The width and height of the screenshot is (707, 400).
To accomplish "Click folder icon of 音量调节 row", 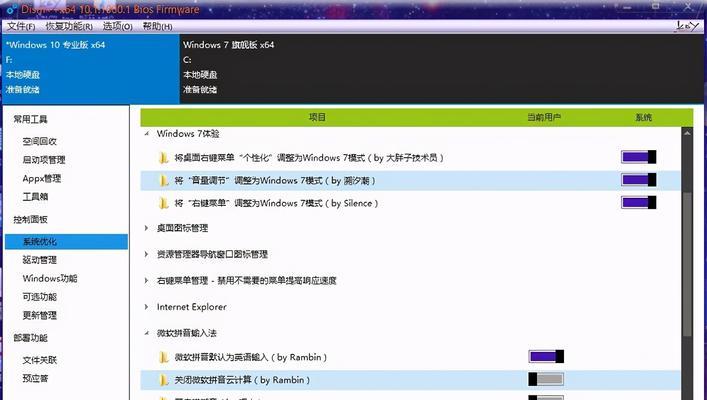I will coord(164,181).
